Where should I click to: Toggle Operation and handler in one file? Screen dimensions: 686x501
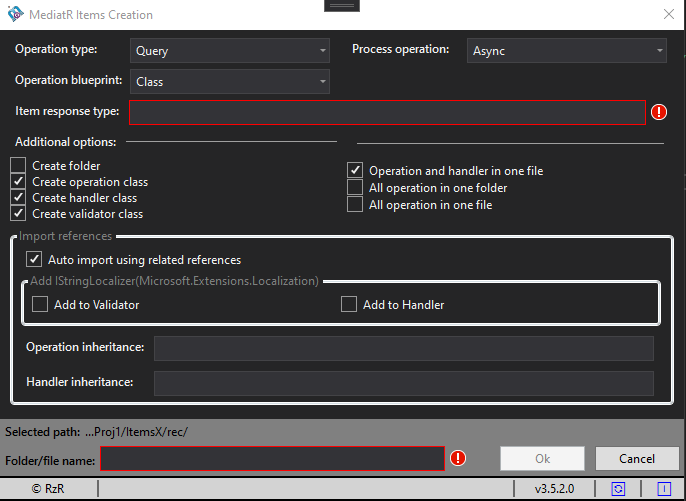pos(355,170)
